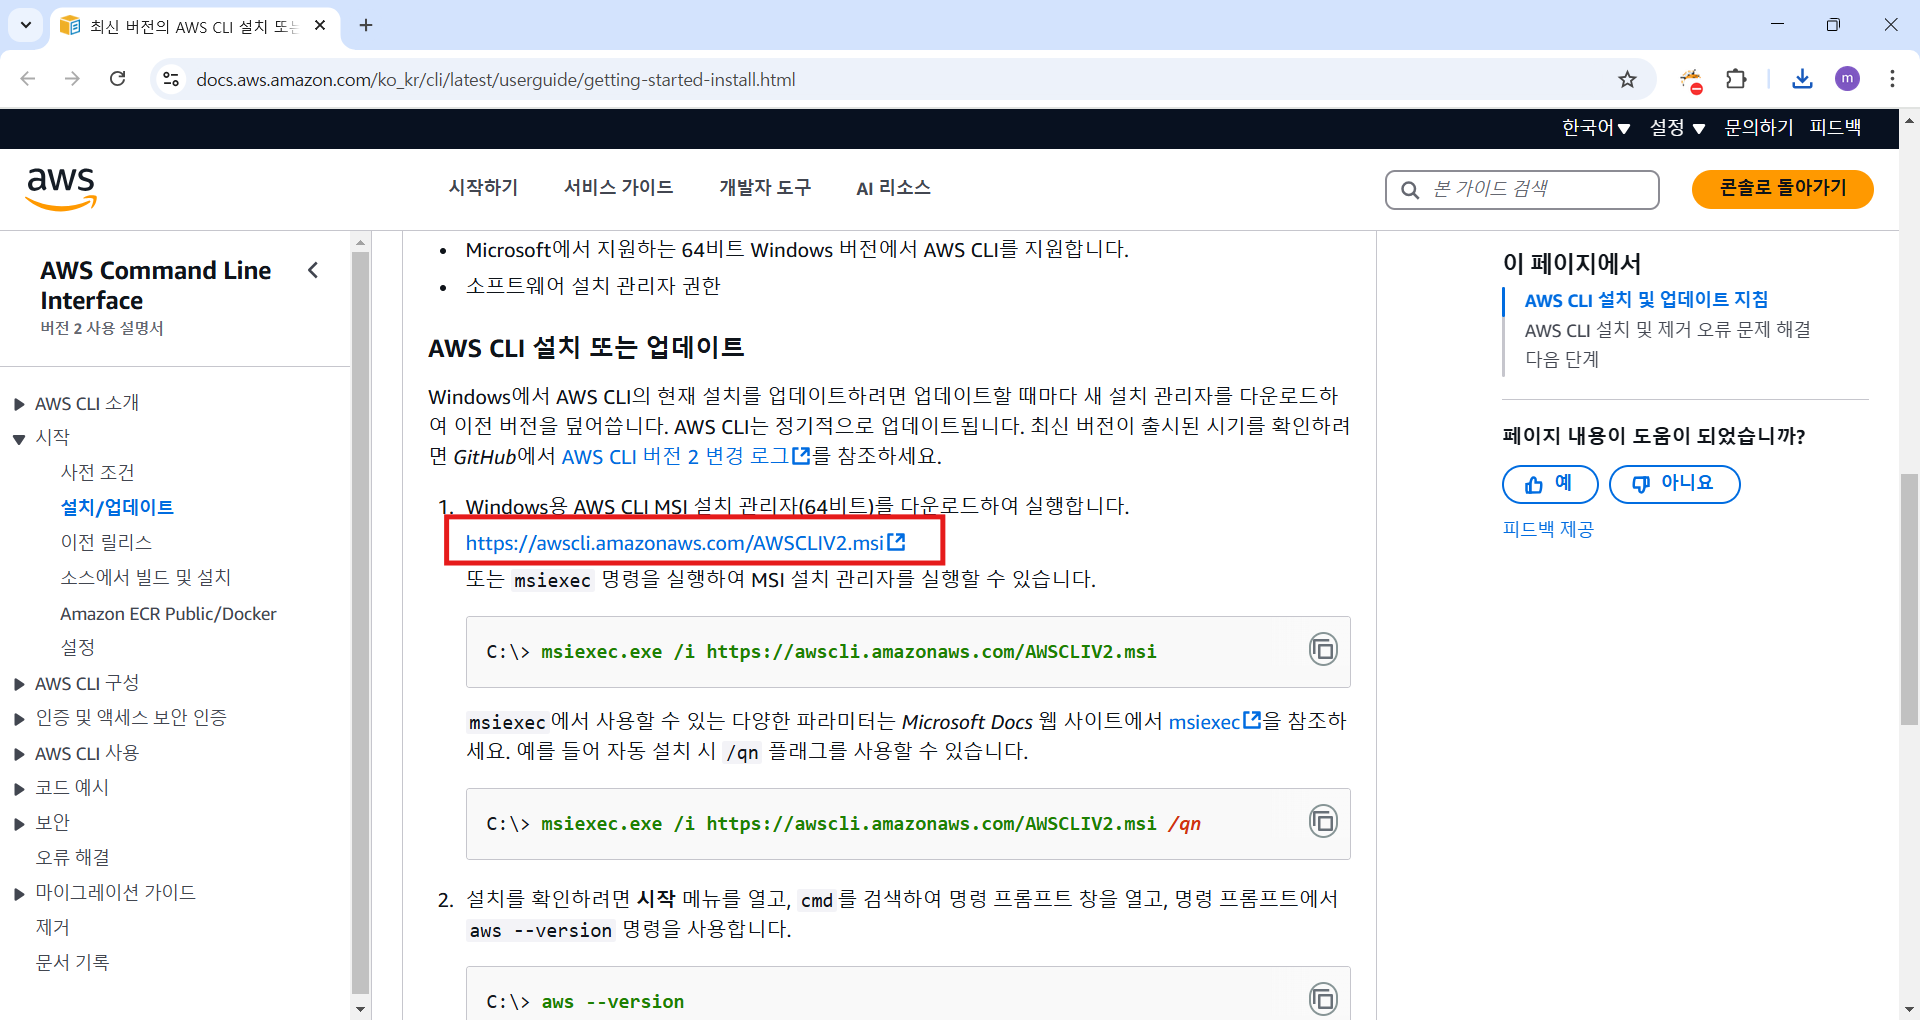Click the page vertical scrollbar thumb

[x=1908, y=598]
